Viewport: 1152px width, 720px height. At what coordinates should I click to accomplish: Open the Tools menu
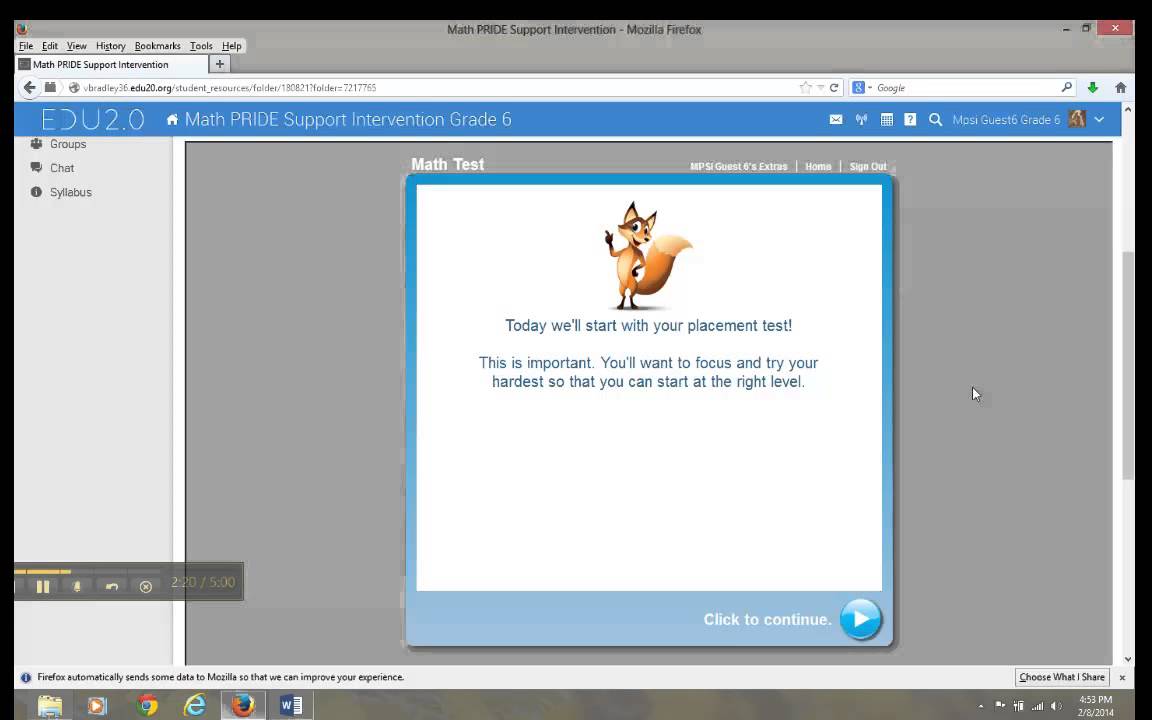tap(201, 46)
